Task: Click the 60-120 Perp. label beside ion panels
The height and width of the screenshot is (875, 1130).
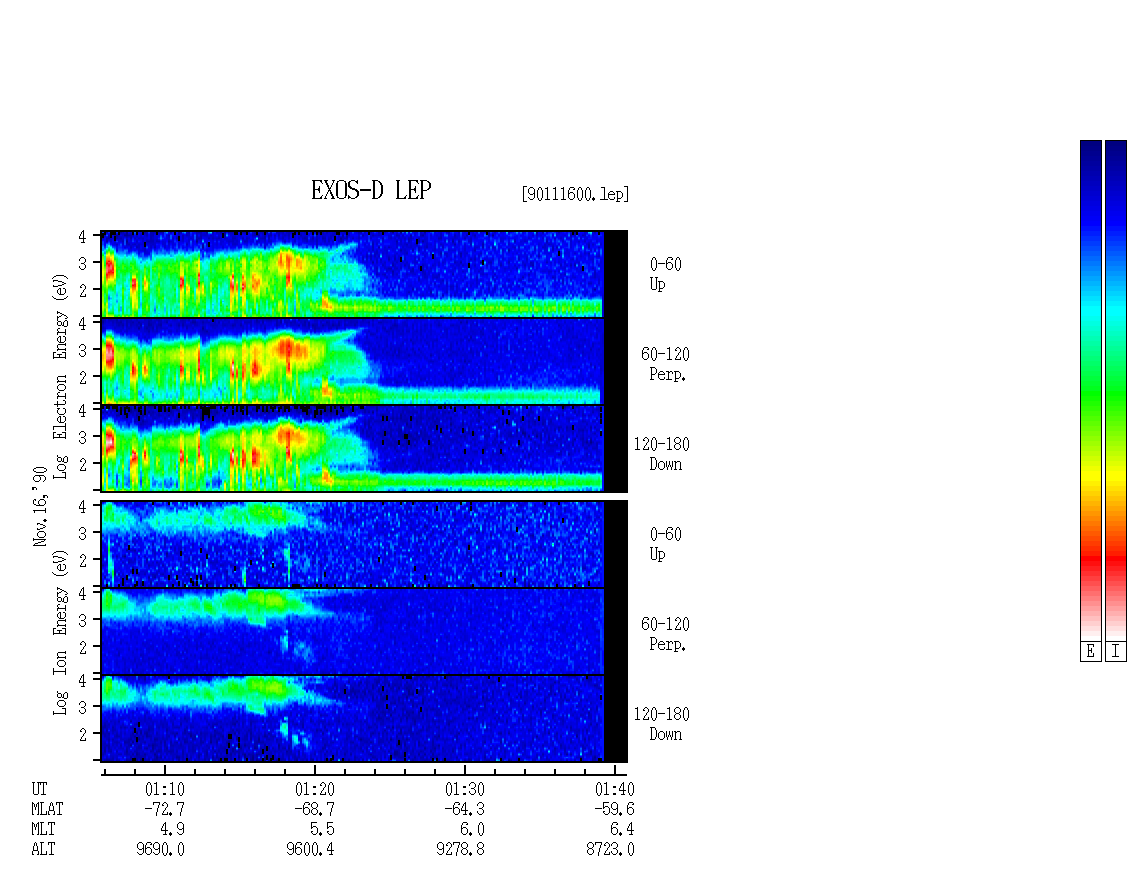Action: click(x=665, y=634)
